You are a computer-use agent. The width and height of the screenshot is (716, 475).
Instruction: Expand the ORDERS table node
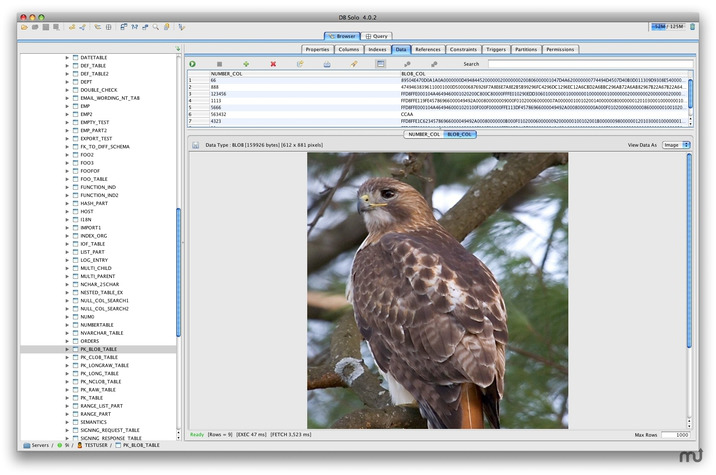pos(68,340)
